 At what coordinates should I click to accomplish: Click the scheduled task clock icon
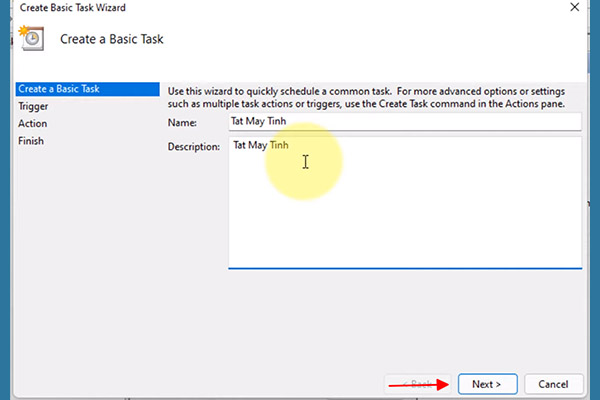[31, 38]
